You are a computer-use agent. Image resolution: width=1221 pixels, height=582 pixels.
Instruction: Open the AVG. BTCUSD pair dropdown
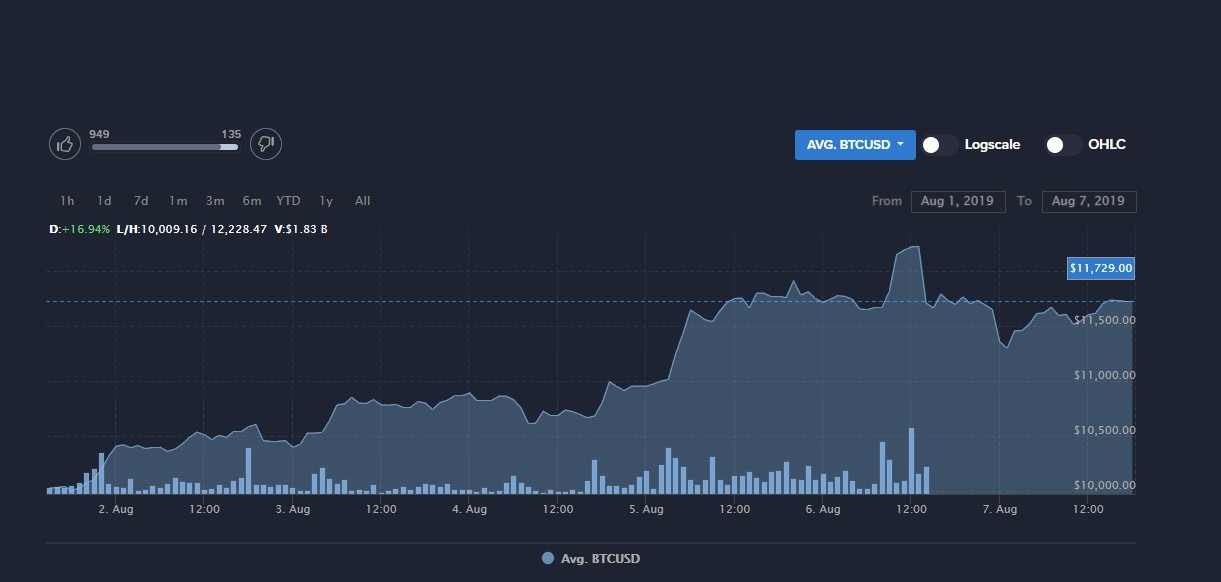pos(855,144)
